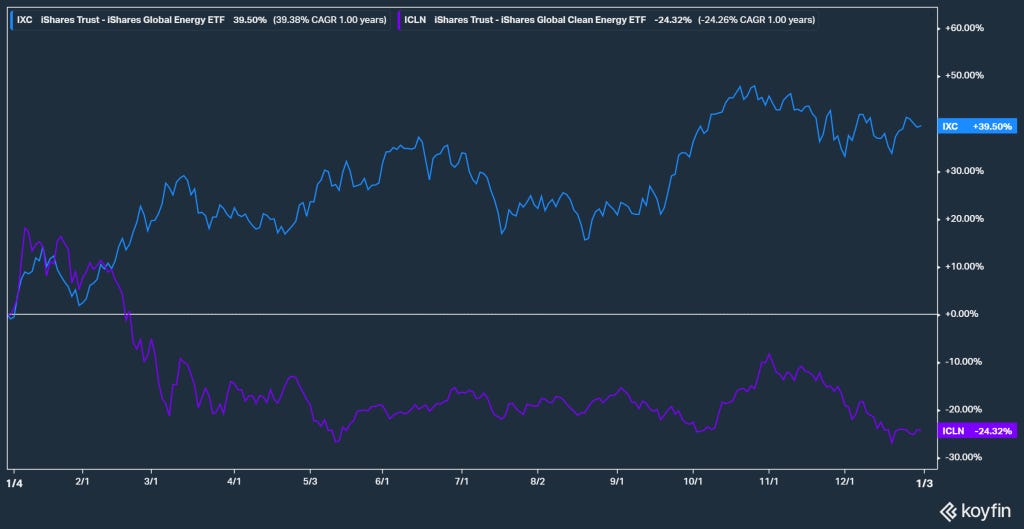Screen dimensions: 1024x529
Task: Click the purple ICLN color bar in legend
Action: (x=398, y=20)
